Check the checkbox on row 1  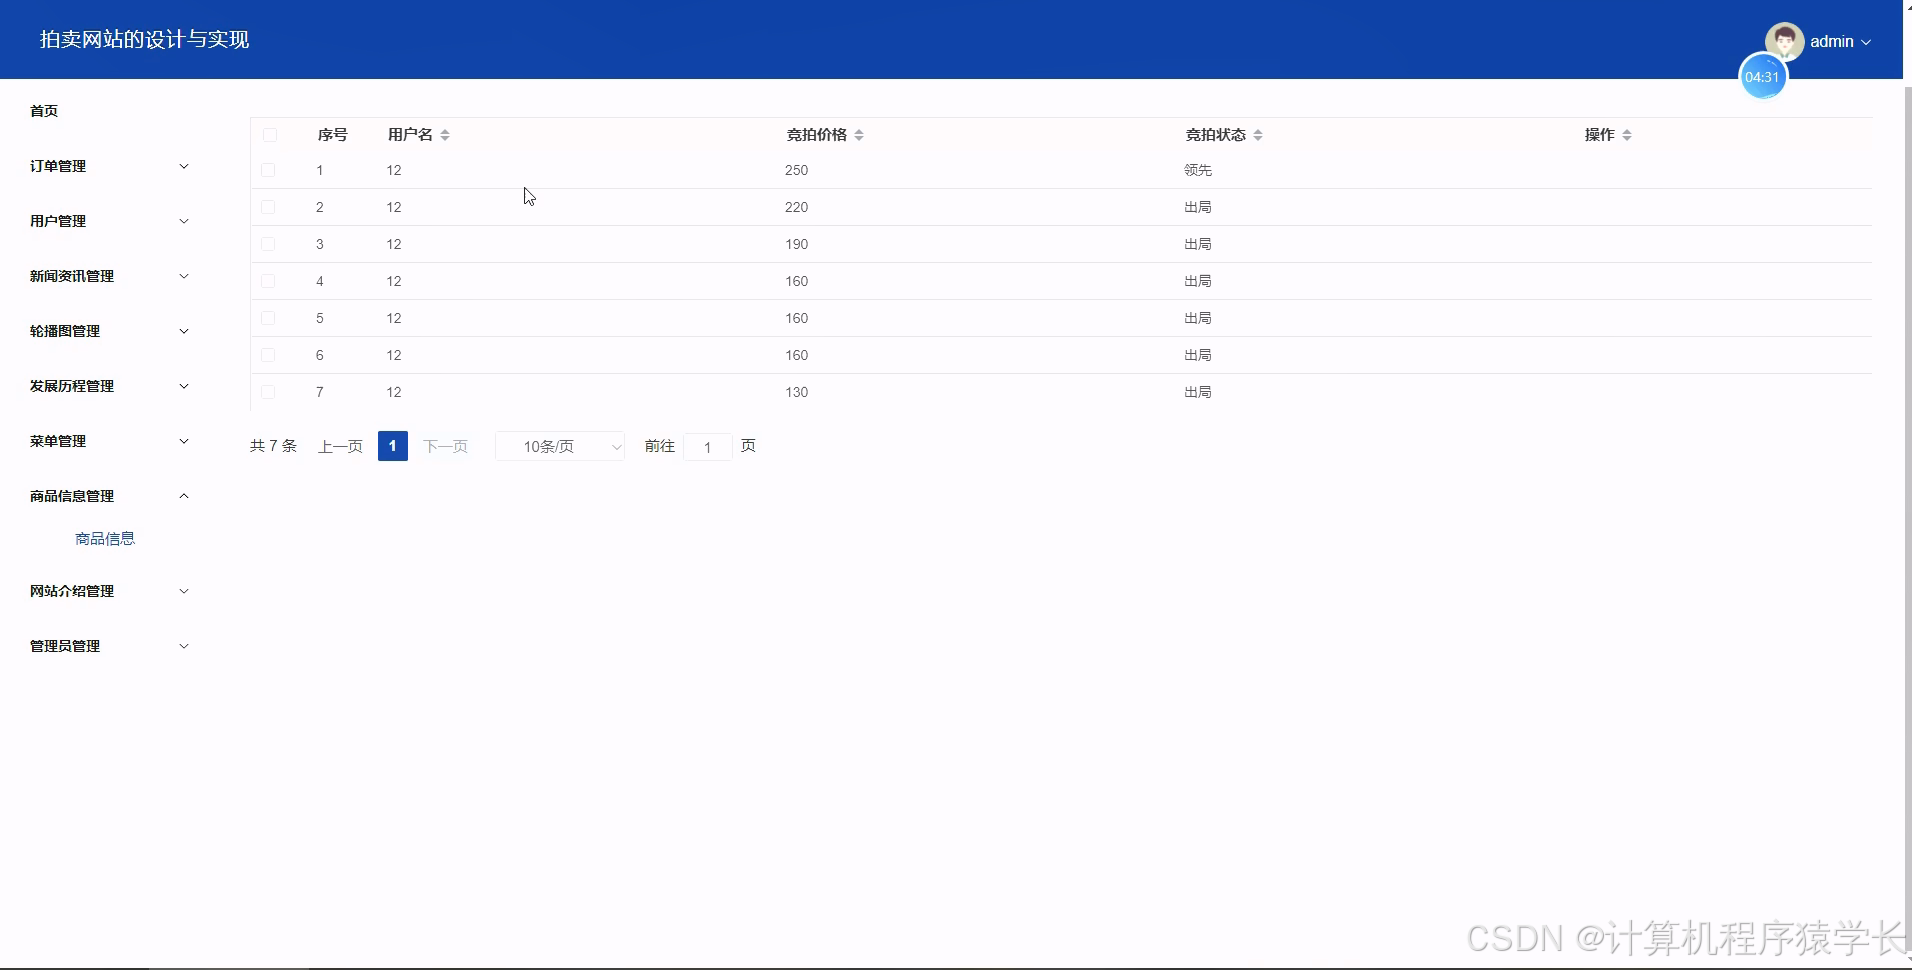[x=268, y=170]
